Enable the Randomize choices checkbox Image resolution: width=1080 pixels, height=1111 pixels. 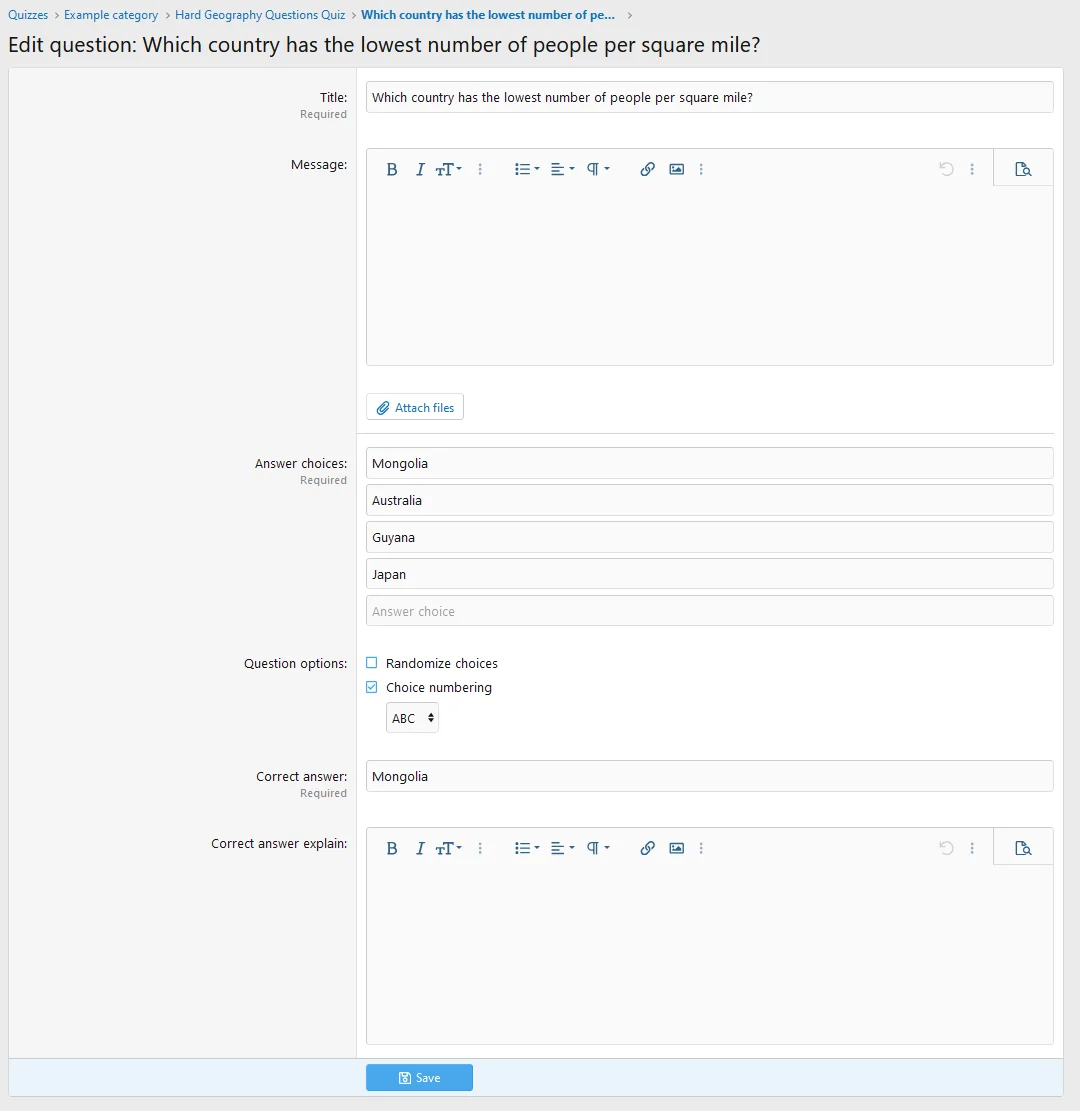[x=372, y=663]
